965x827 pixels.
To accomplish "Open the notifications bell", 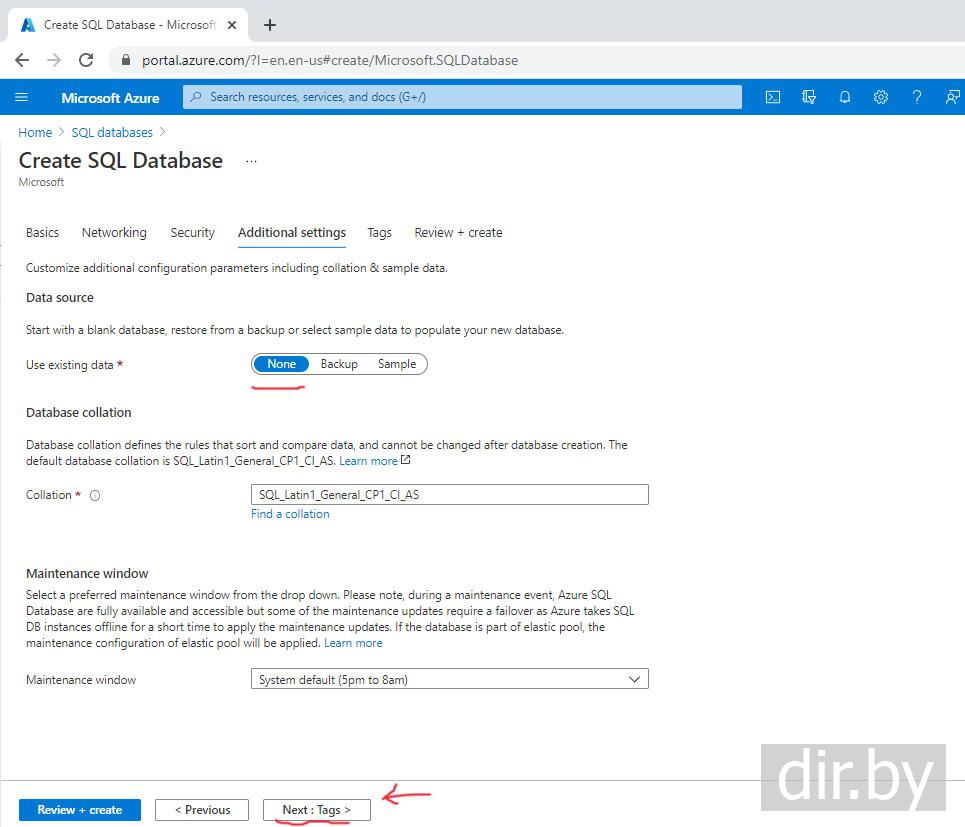I will pos(844,97).
